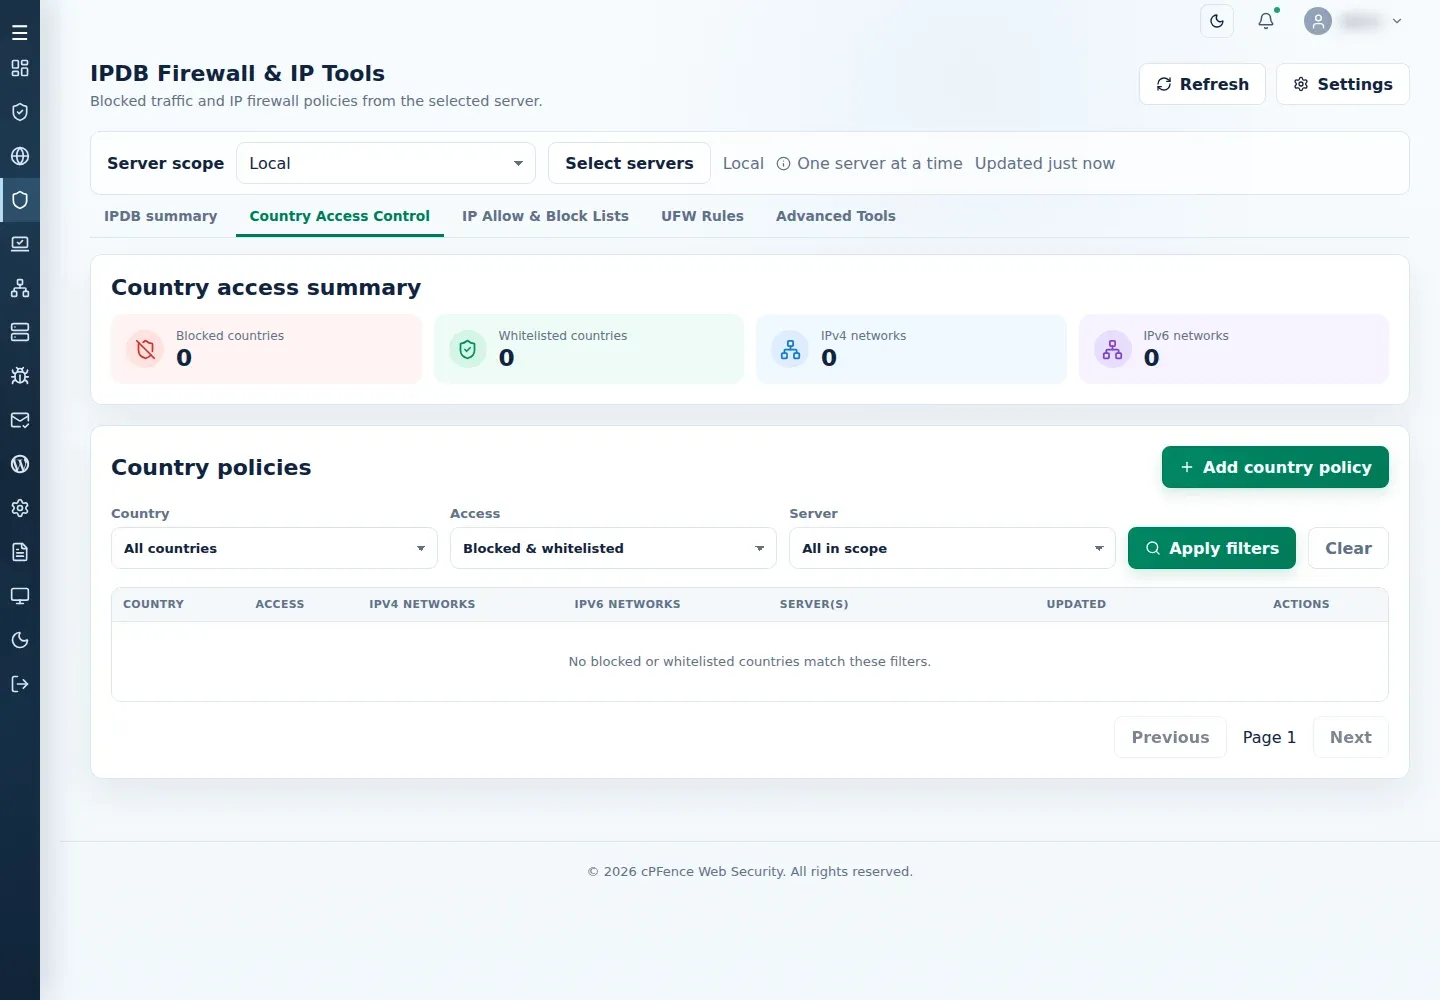Go to the Previous page
Viewport: 1440px width, 1000px height.
click(x=1170, y=737)
